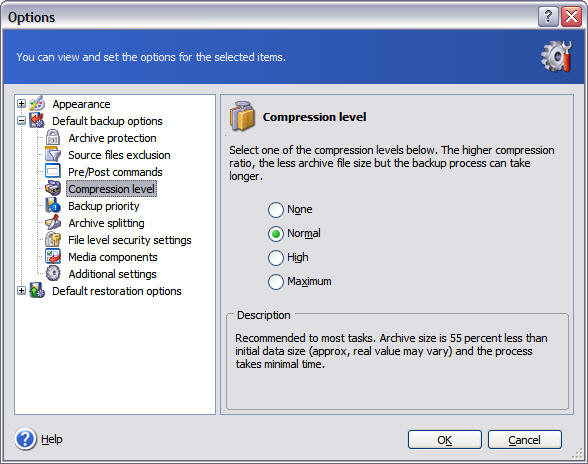
Task: Select the High compression radio button
Action: [276, 258]
